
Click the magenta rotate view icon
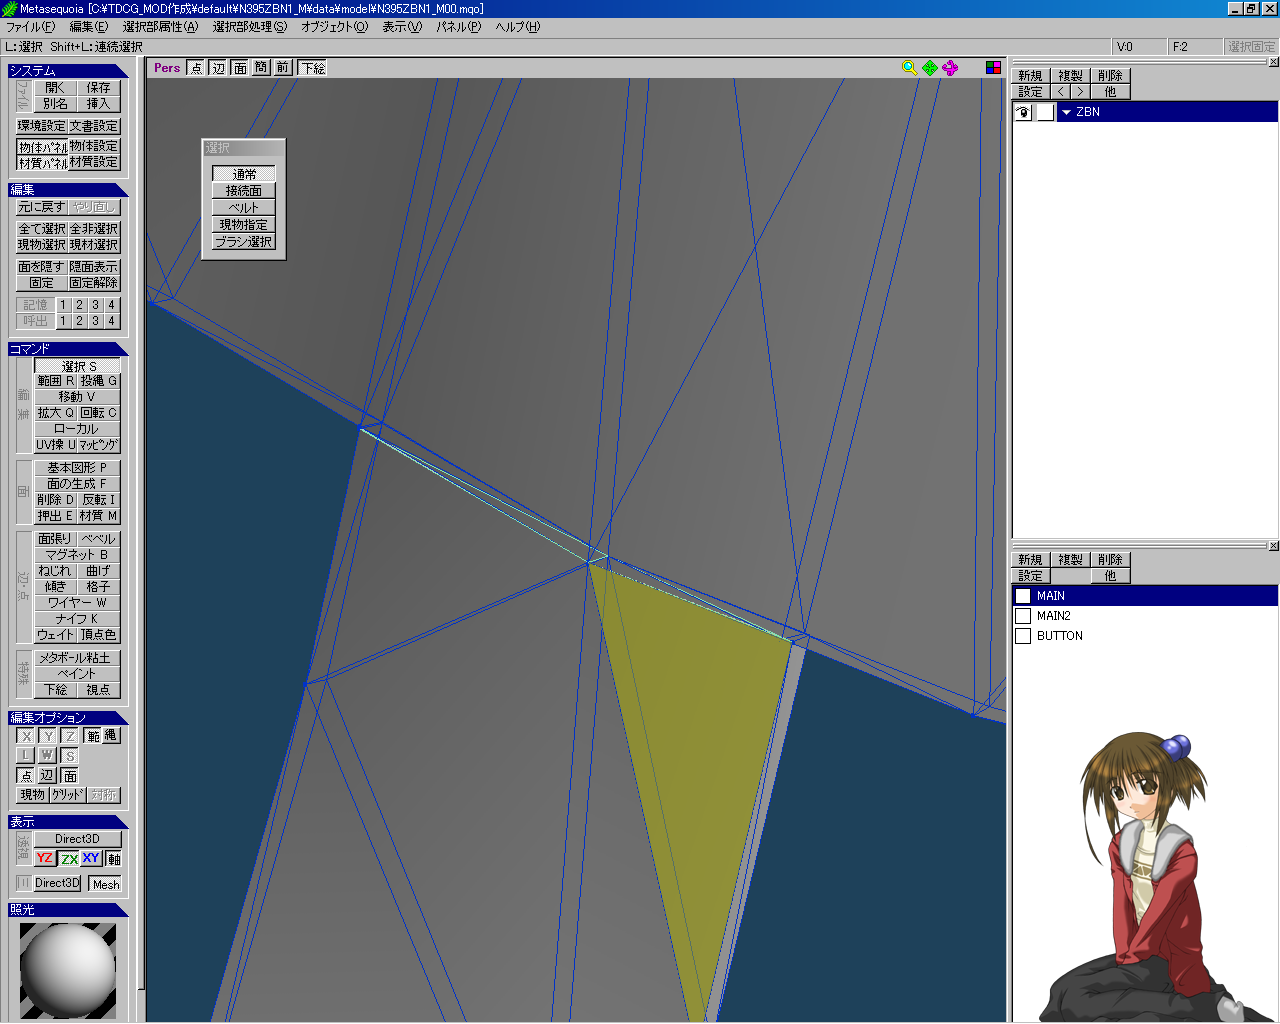pyautogui.click(x=950, y=68)
